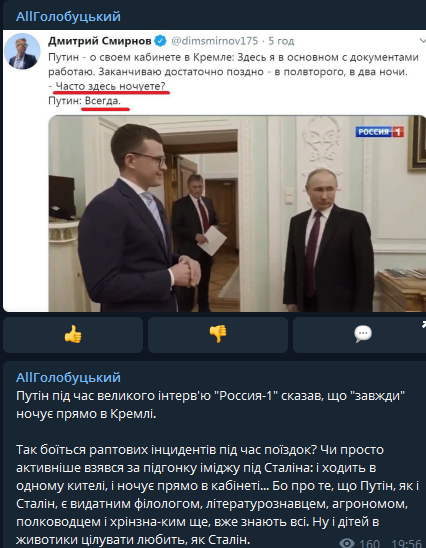Expand tweet options chevron at top right
The image size is (426, 548).
click(x=422, y=41)
